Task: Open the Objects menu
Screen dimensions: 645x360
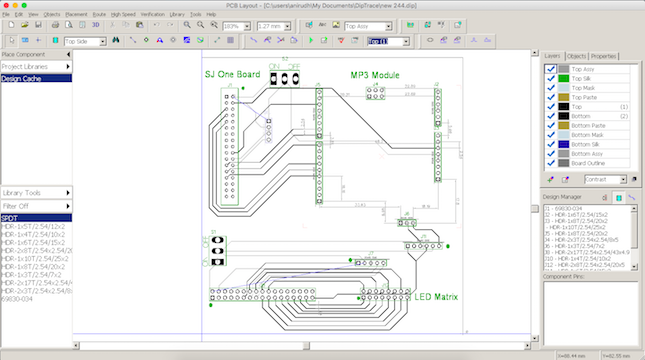Action: click(x=52, y=14)
